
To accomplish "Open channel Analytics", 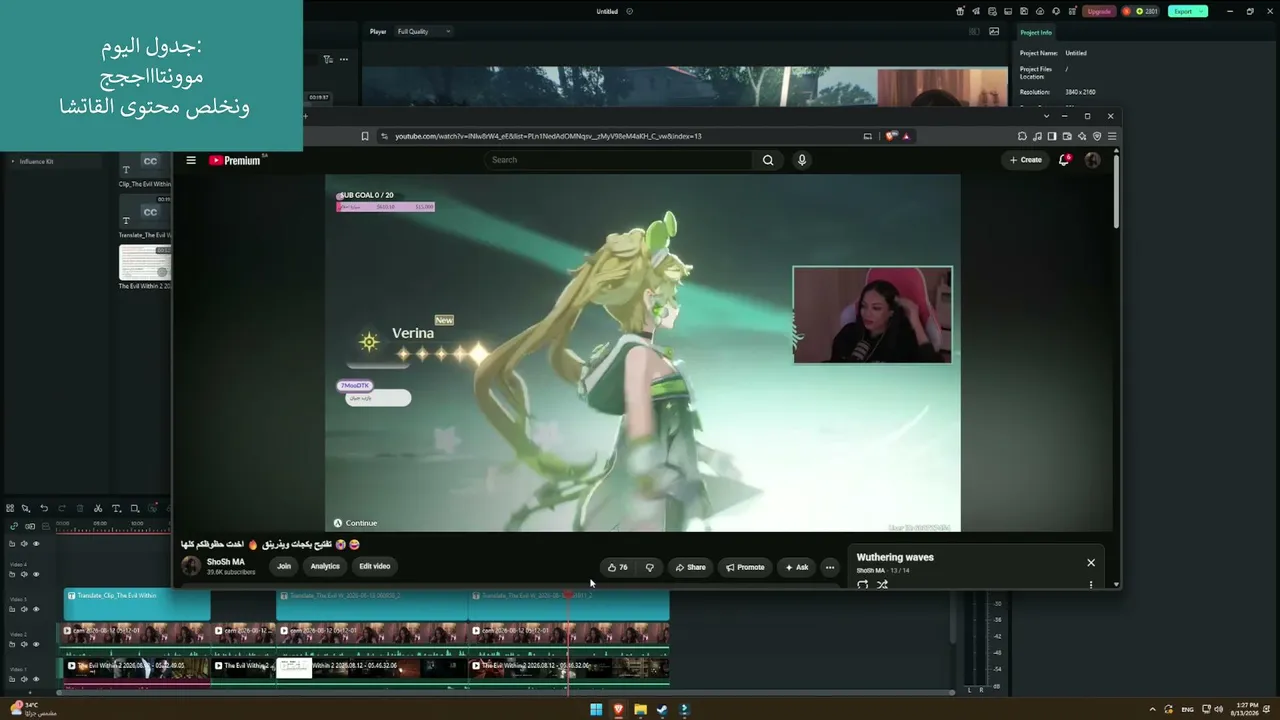I will pos(325,567).
